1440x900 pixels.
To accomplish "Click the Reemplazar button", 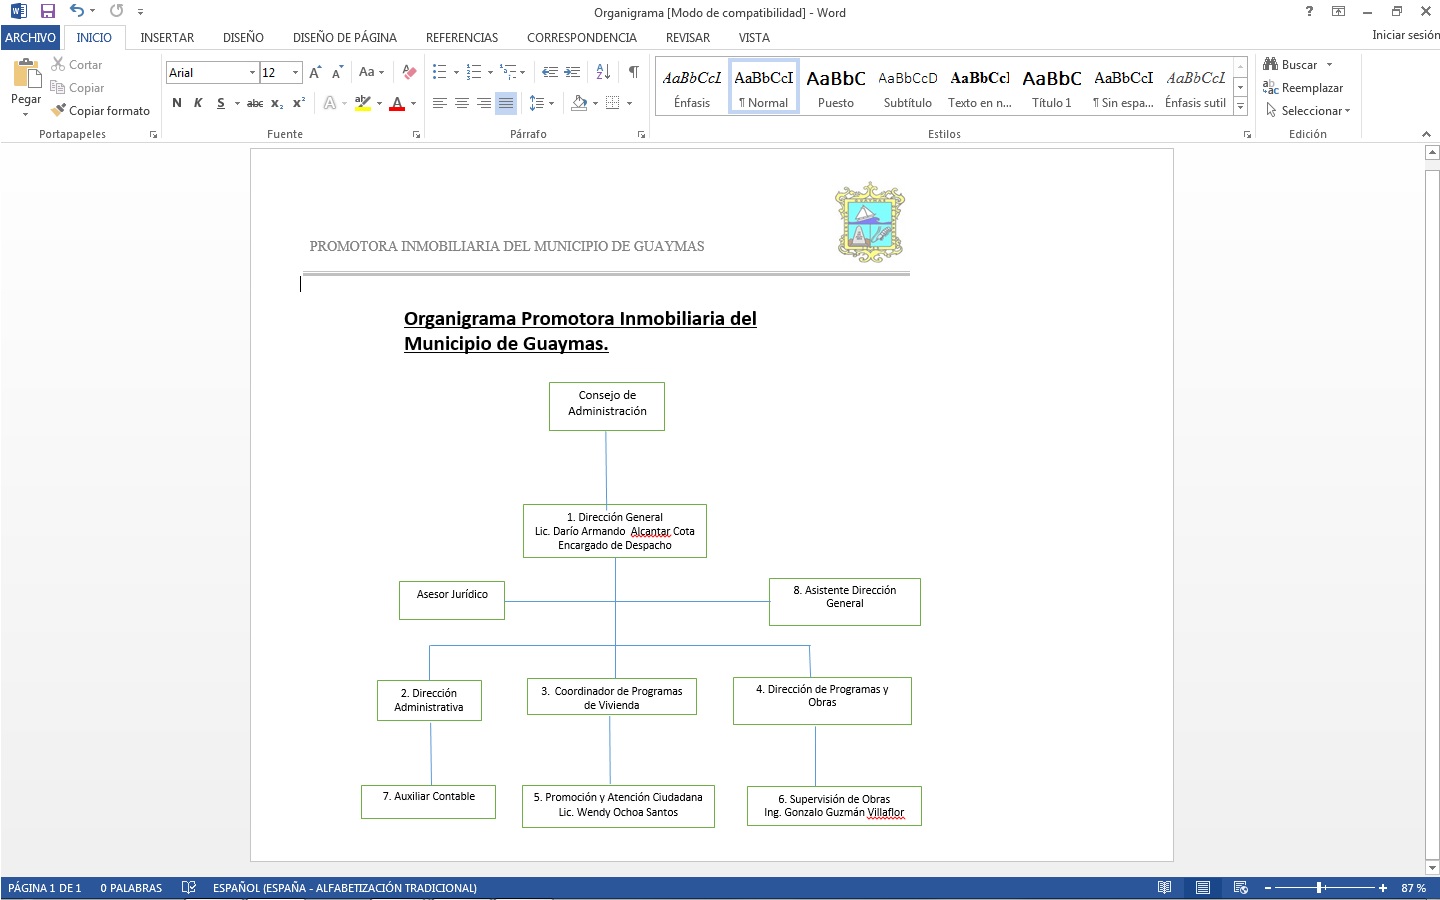I will pyautogui.click(x=1304, y=88).
